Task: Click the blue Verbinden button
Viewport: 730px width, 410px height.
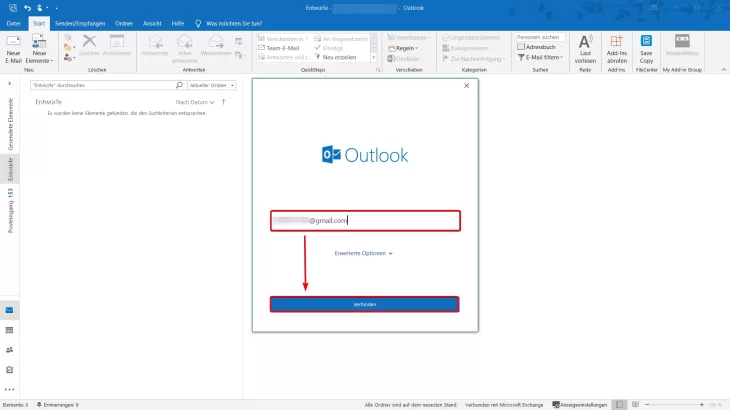Action: click(x=364, y=304)
